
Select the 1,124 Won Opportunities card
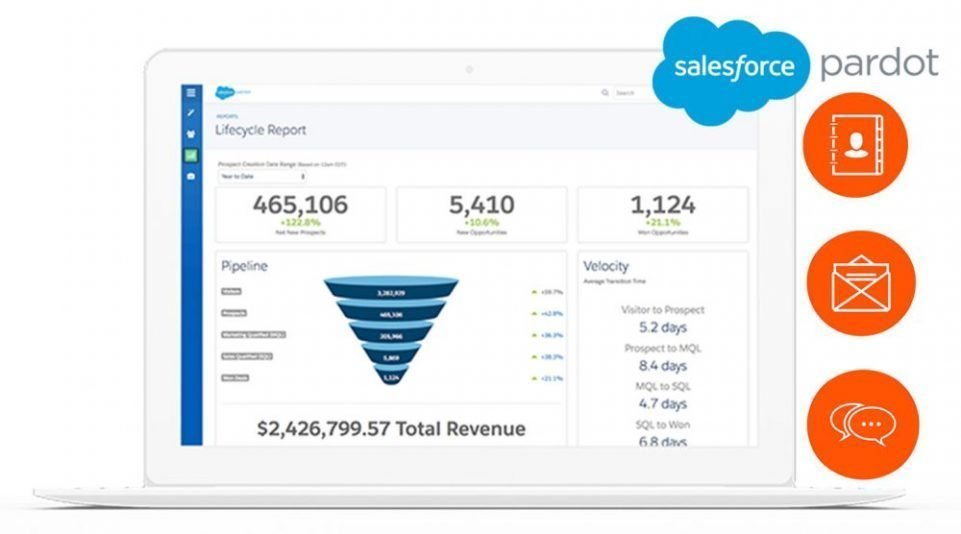[663, 215]
